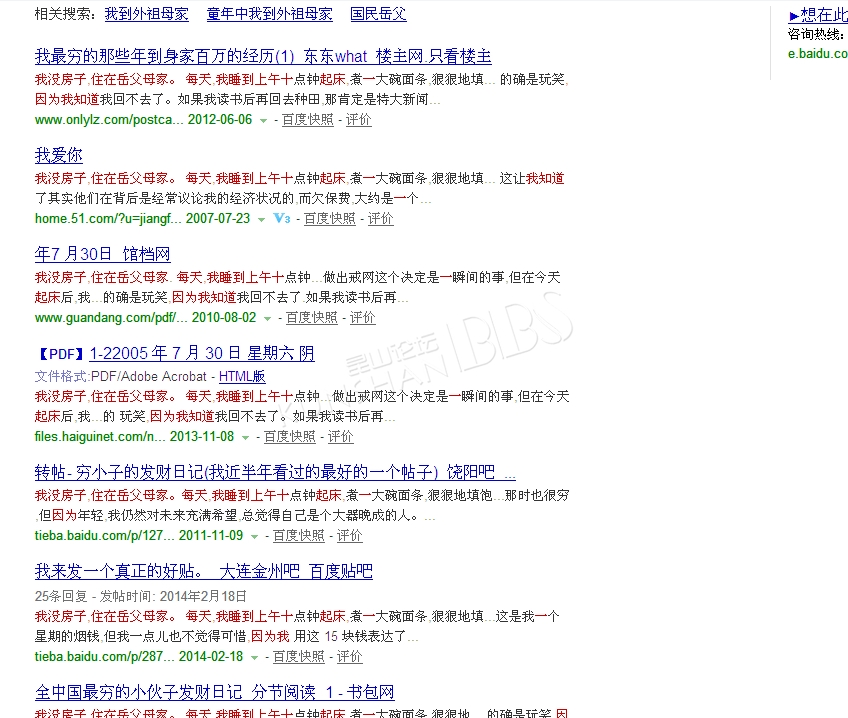The width and height of the screenshot is (848, 718).
Task: Click the '►想在此' ad link at right
Action: point(817,14)
